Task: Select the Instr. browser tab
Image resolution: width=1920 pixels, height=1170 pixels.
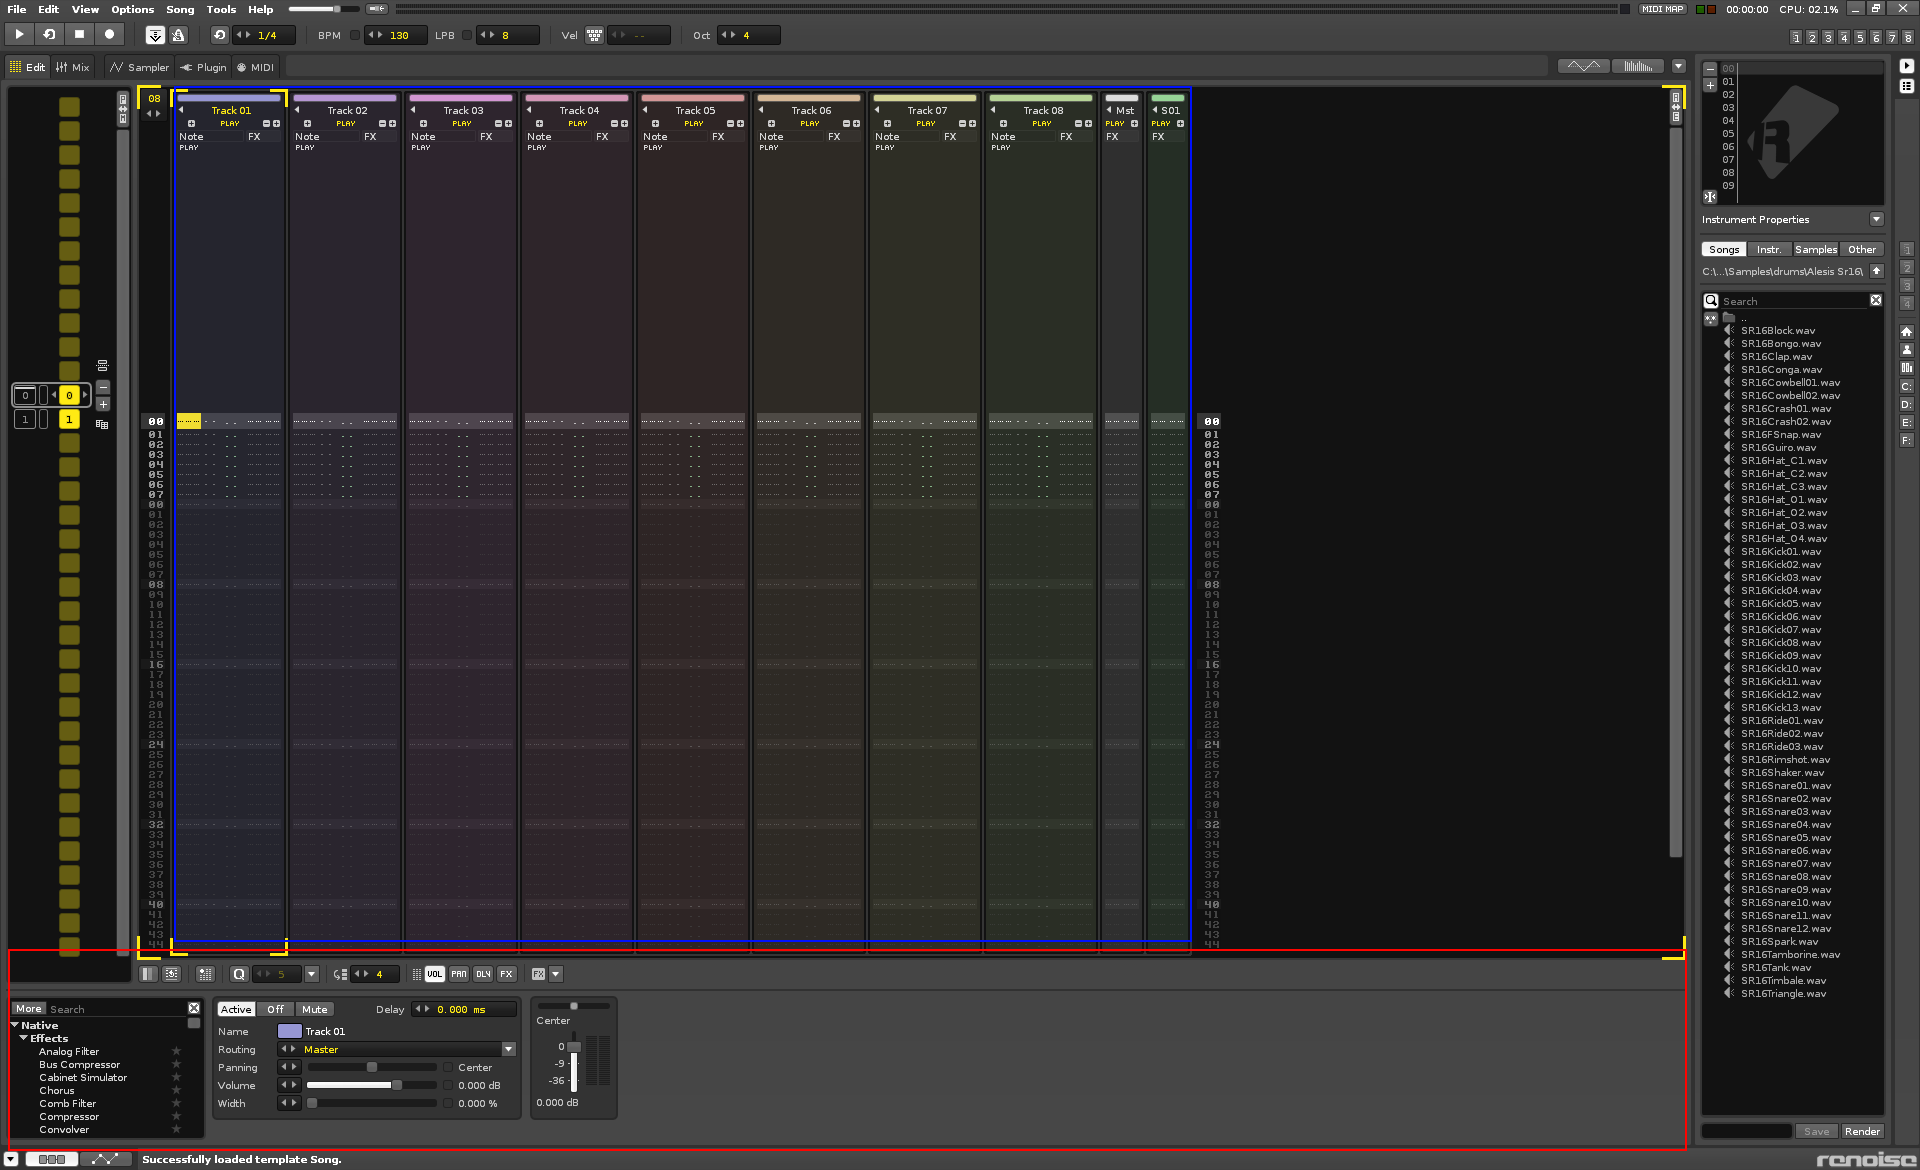Action: (x=1769, y=249)
